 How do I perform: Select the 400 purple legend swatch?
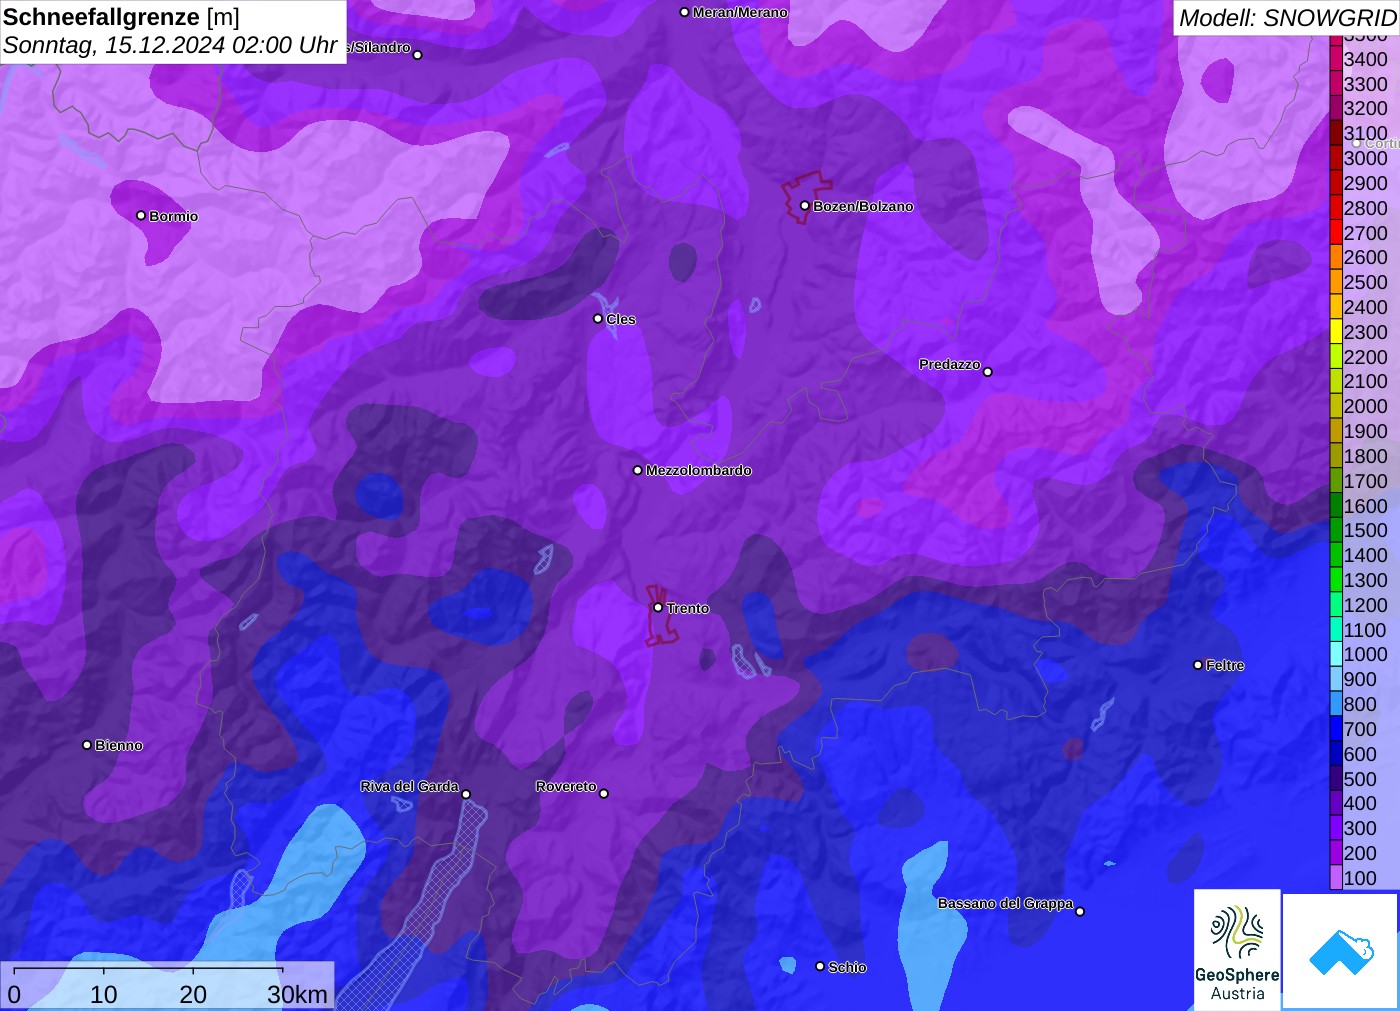click(x=1336, y=803)
